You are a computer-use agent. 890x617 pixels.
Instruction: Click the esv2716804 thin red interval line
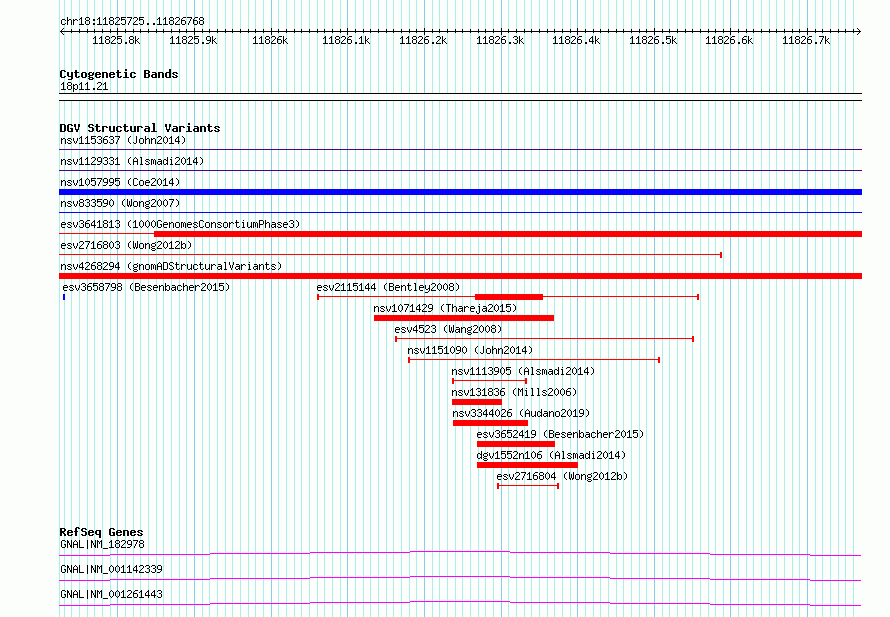coord(528,486)
